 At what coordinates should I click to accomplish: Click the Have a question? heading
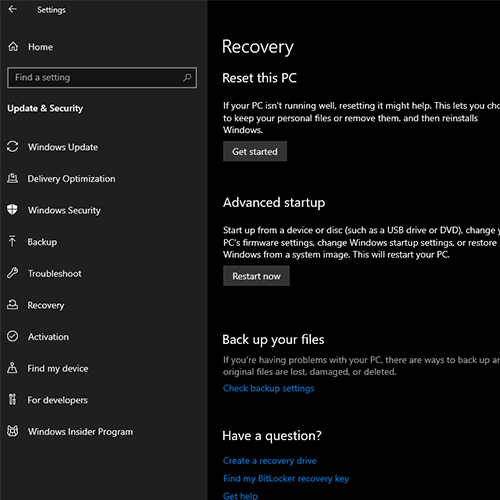(272, 436)
